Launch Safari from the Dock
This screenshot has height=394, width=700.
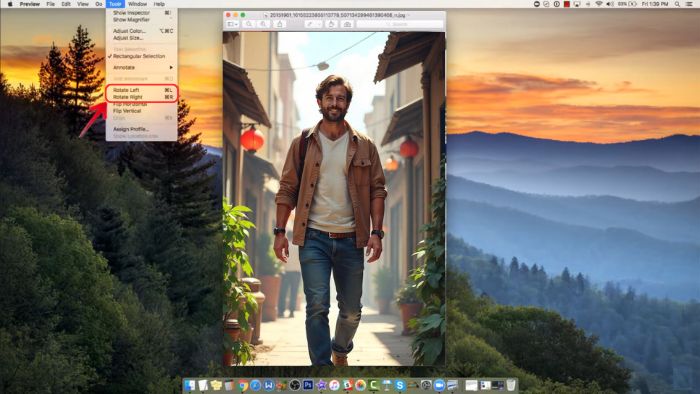pyautogui.click(x=256, y=385)
